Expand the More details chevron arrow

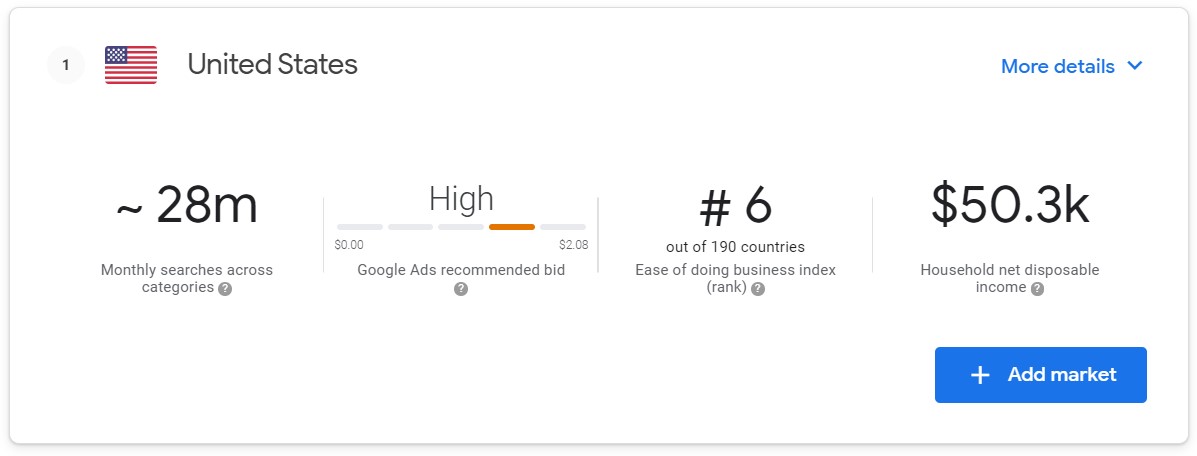pos(1134,66)
